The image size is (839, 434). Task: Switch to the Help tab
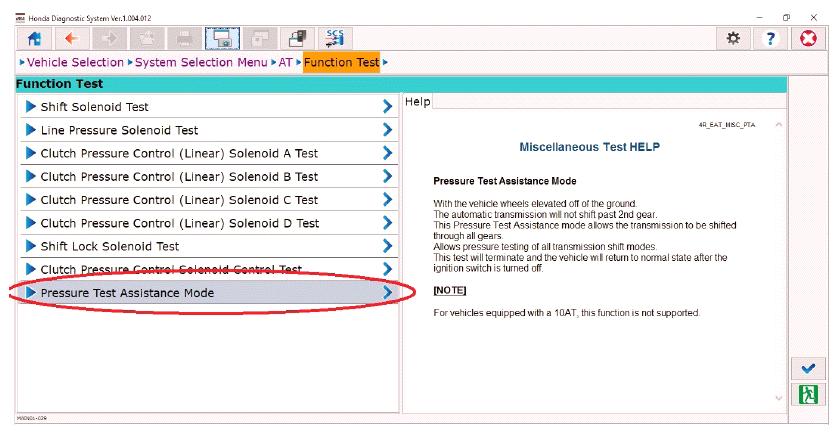pyautogui.click(x=418, y=102)
